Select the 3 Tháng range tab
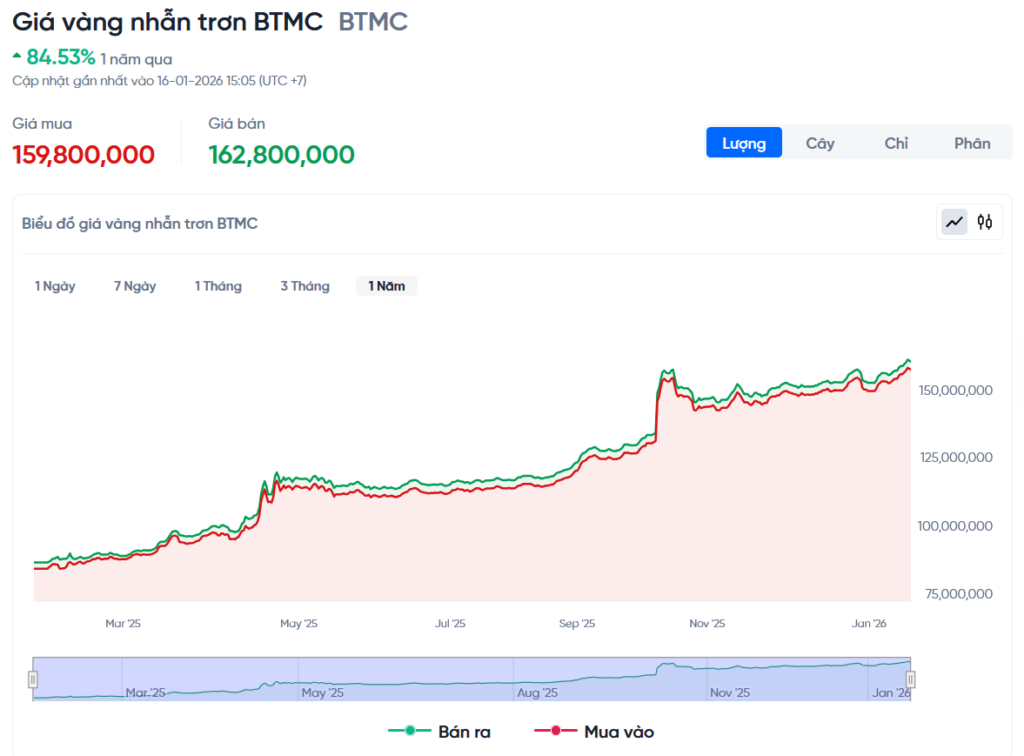Viewport: 1024px width, 756px height. coord(305,286)
